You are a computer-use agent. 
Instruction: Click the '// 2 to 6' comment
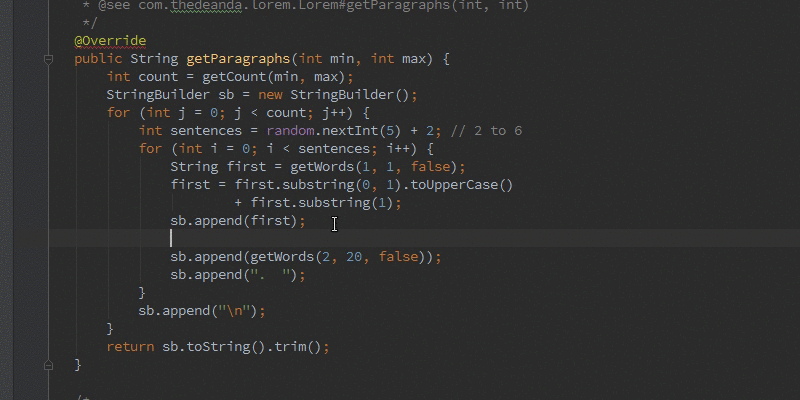(486, 131)
